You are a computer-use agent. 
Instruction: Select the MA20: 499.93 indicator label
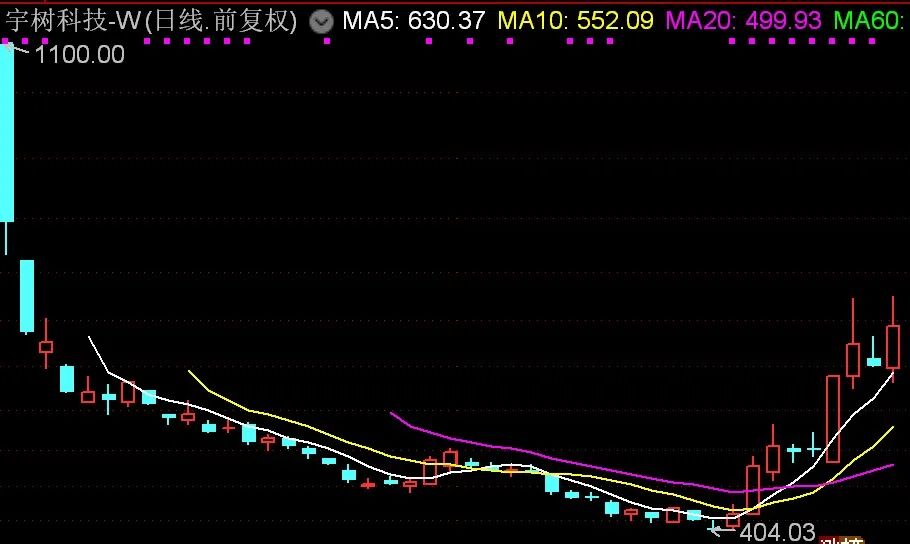pyautogui.click(x=743, y=21)
